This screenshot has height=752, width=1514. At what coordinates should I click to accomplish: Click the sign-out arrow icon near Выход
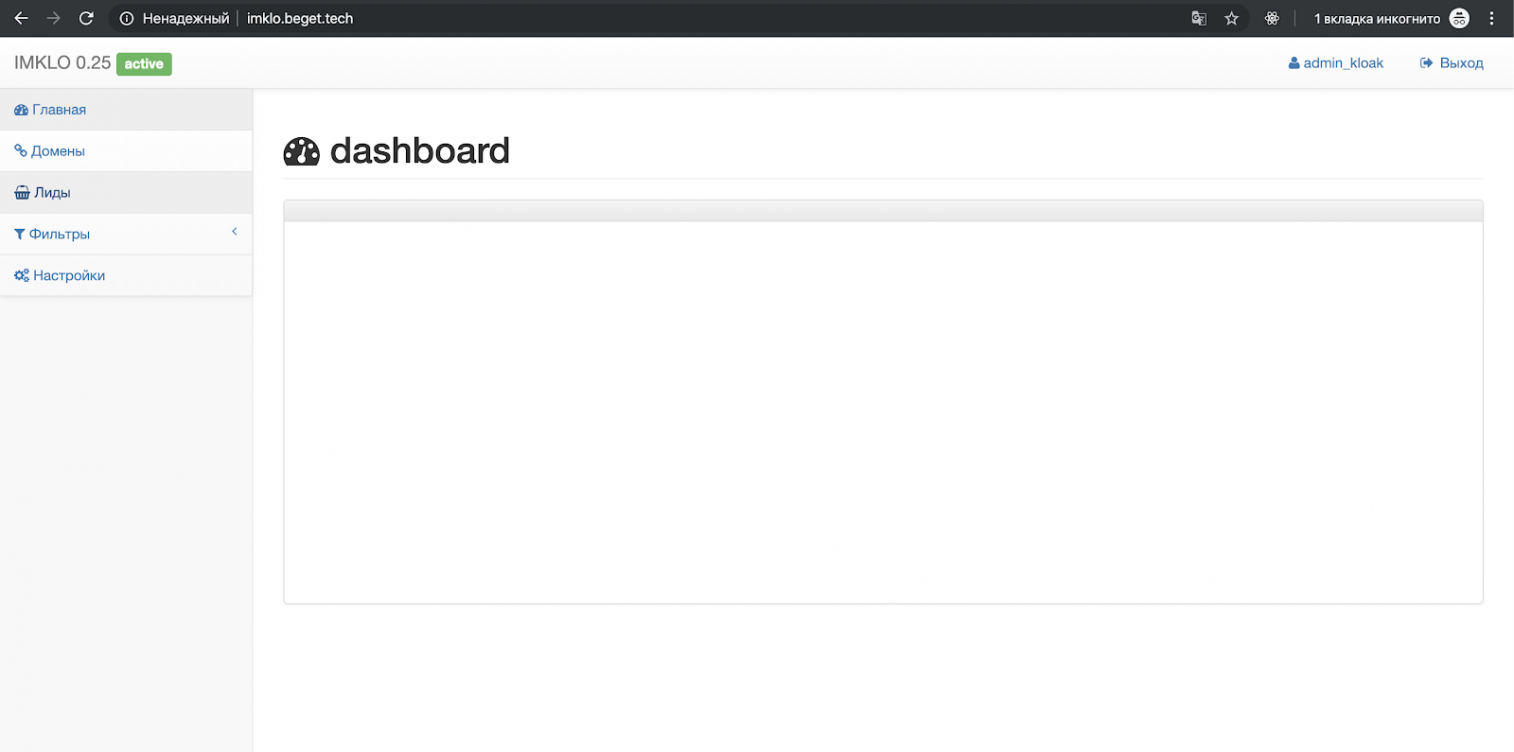(1427, 63)
